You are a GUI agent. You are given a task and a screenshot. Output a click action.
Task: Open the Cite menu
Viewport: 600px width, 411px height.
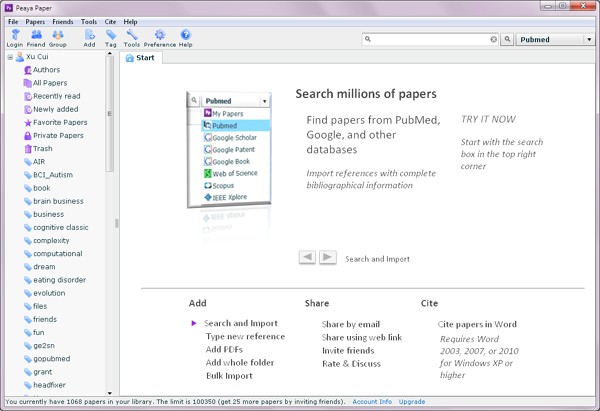[110, 22]
